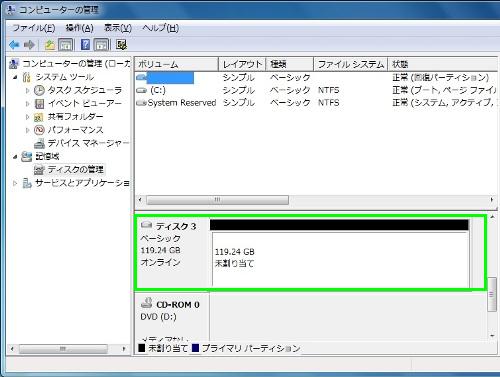Image resolution: width=500 pixels, height=377 pixels.
Task: Toggle the Show/Hide Console Tree icon
Action: [x=66, y=45]
